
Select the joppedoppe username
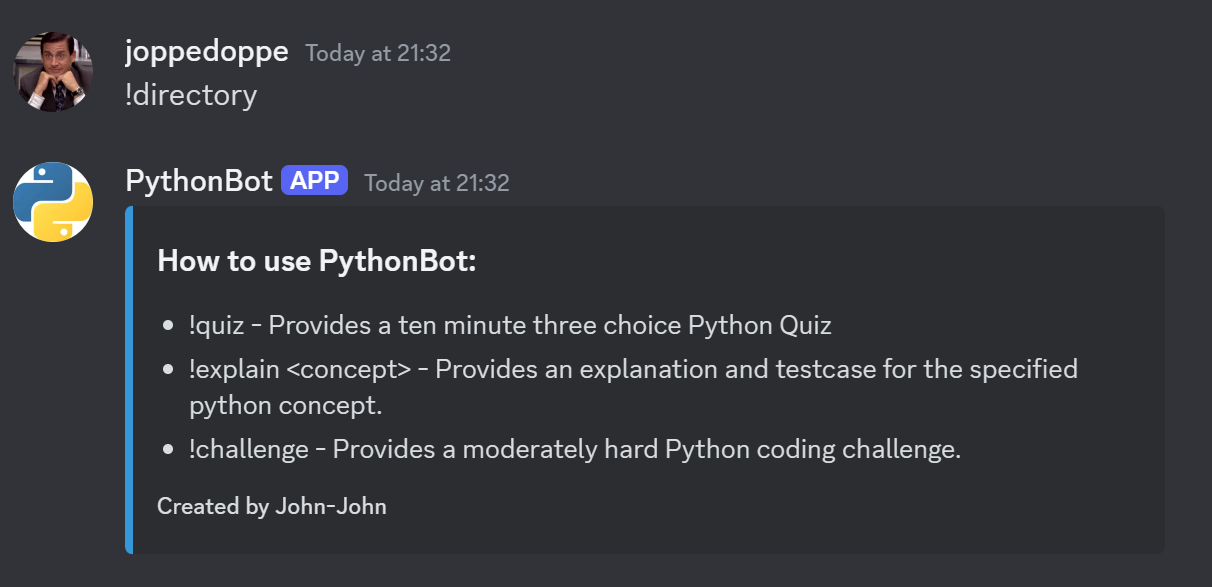[207, 52]
